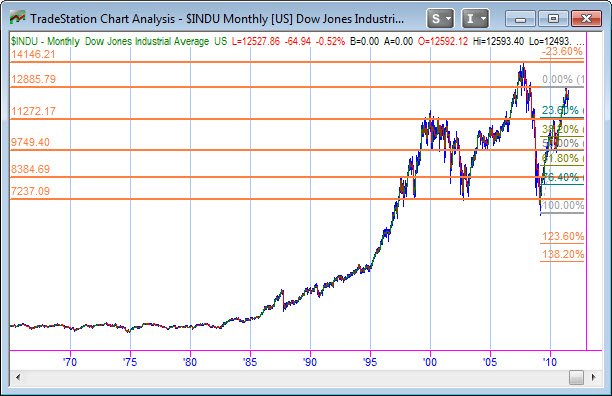Image resolution: width=612 pixels, height=396 pixels.
Task: Click the 23.60% Fibonacci retracement label
Action: coord(562,110)
